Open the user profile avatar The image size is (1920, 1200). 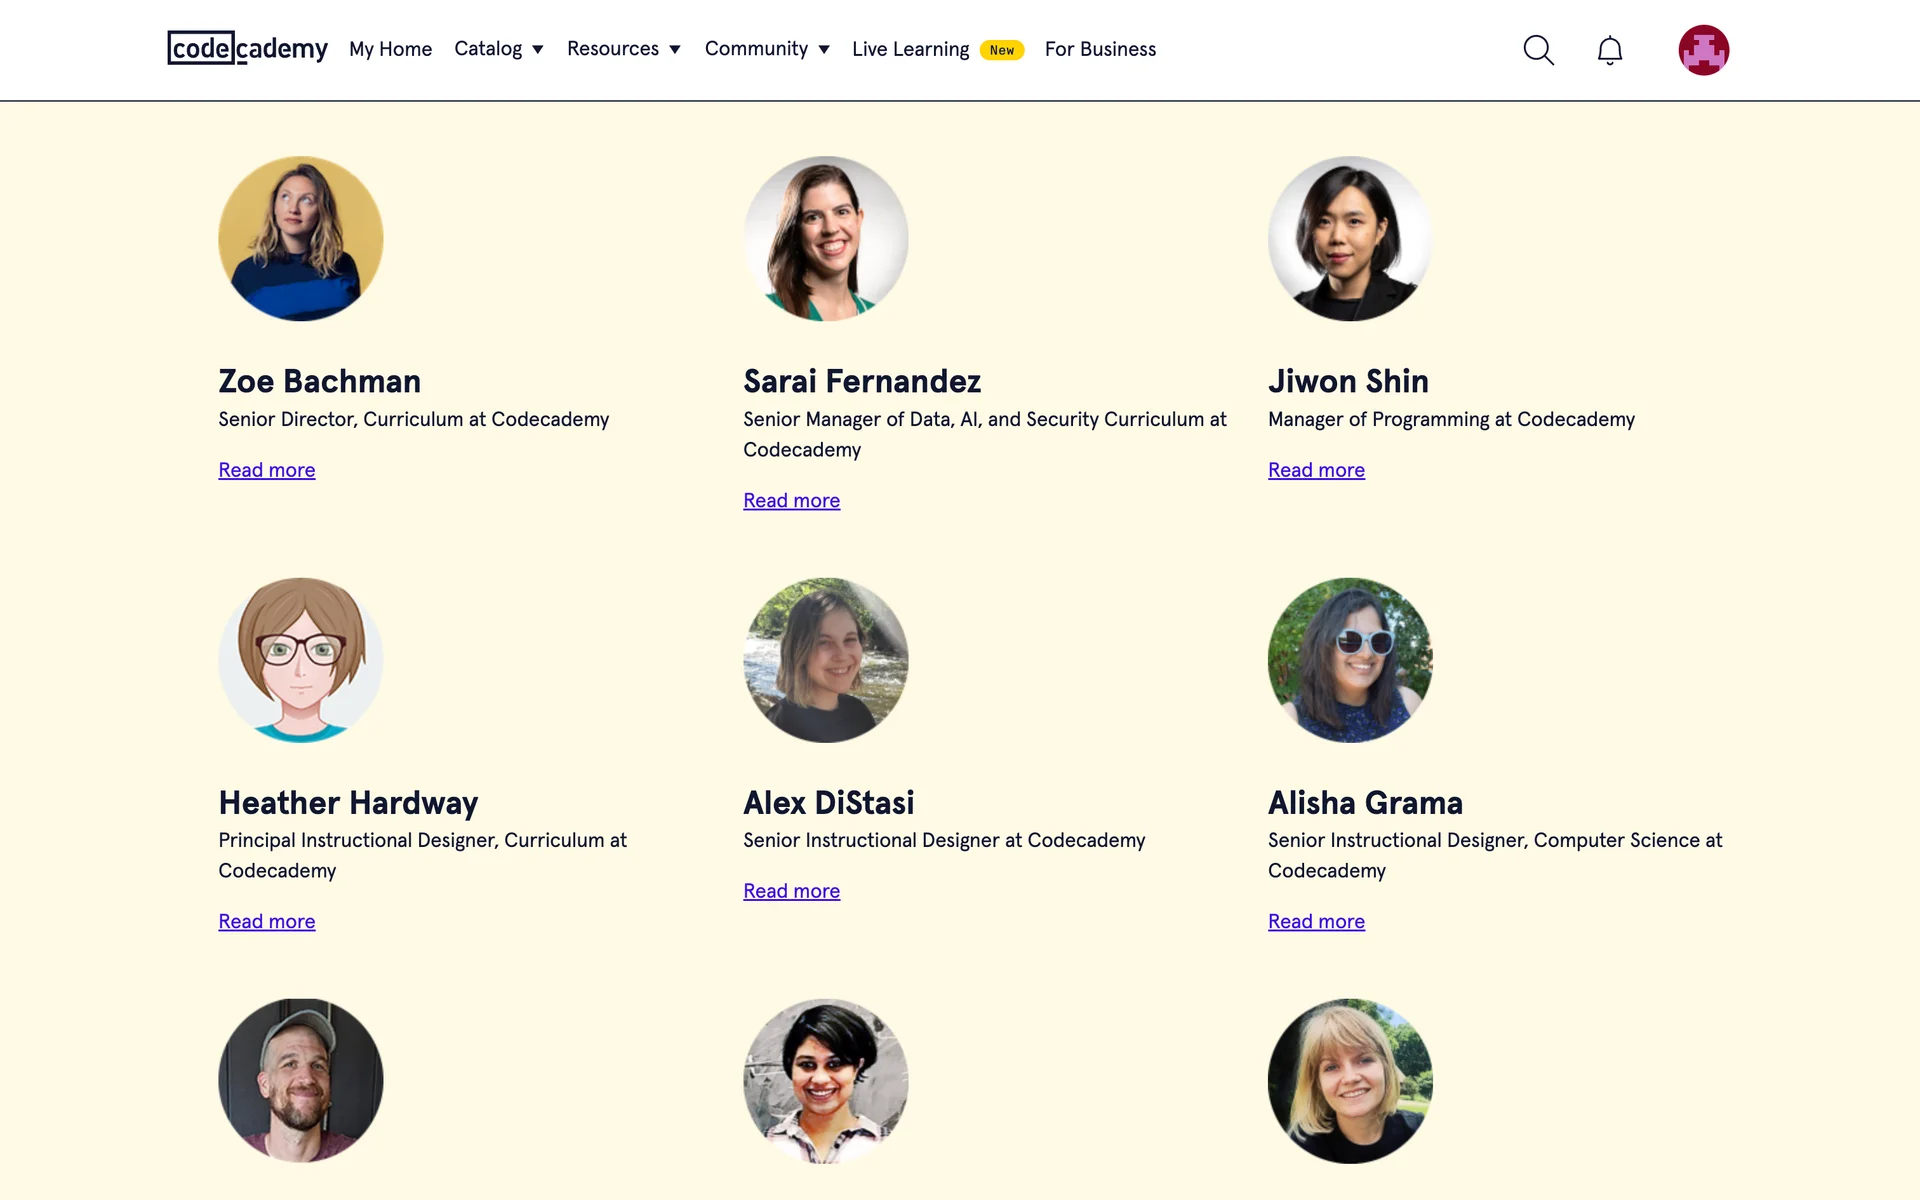(x=1703, y=50)
